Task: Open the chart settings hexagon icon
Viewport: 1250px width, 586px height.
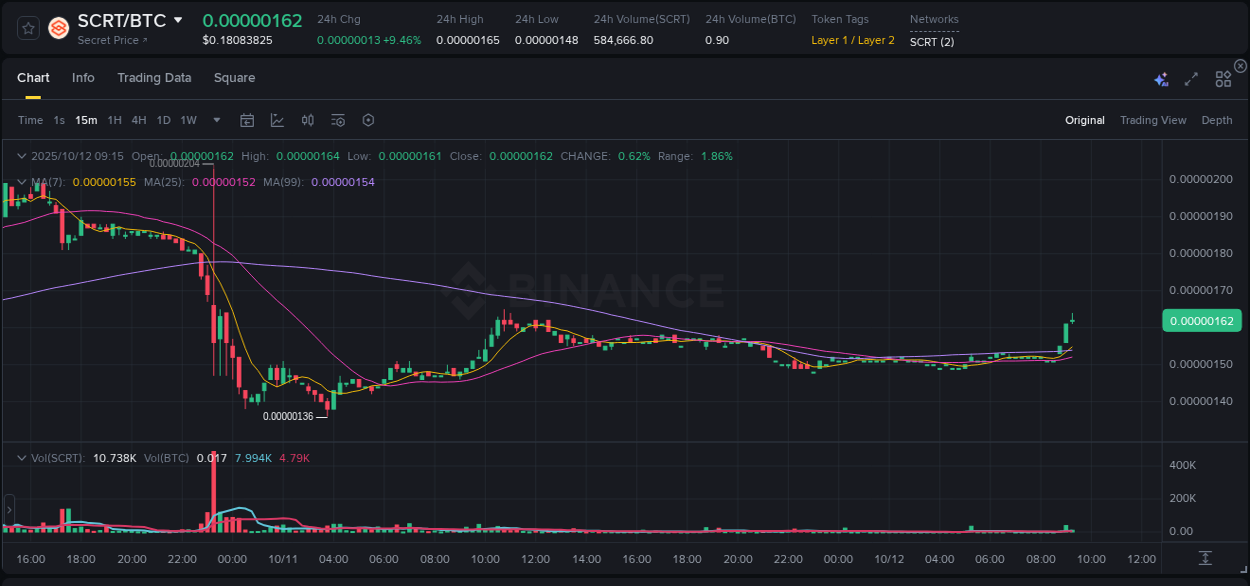Action: [368, 120]
